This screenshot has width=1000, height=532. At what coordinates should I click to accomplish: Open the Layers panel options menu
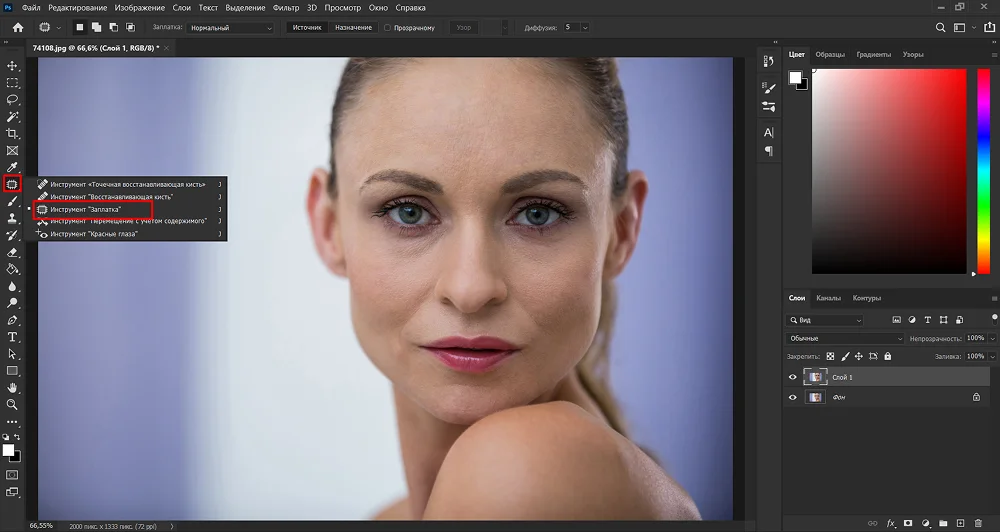[x=994, y=299]
